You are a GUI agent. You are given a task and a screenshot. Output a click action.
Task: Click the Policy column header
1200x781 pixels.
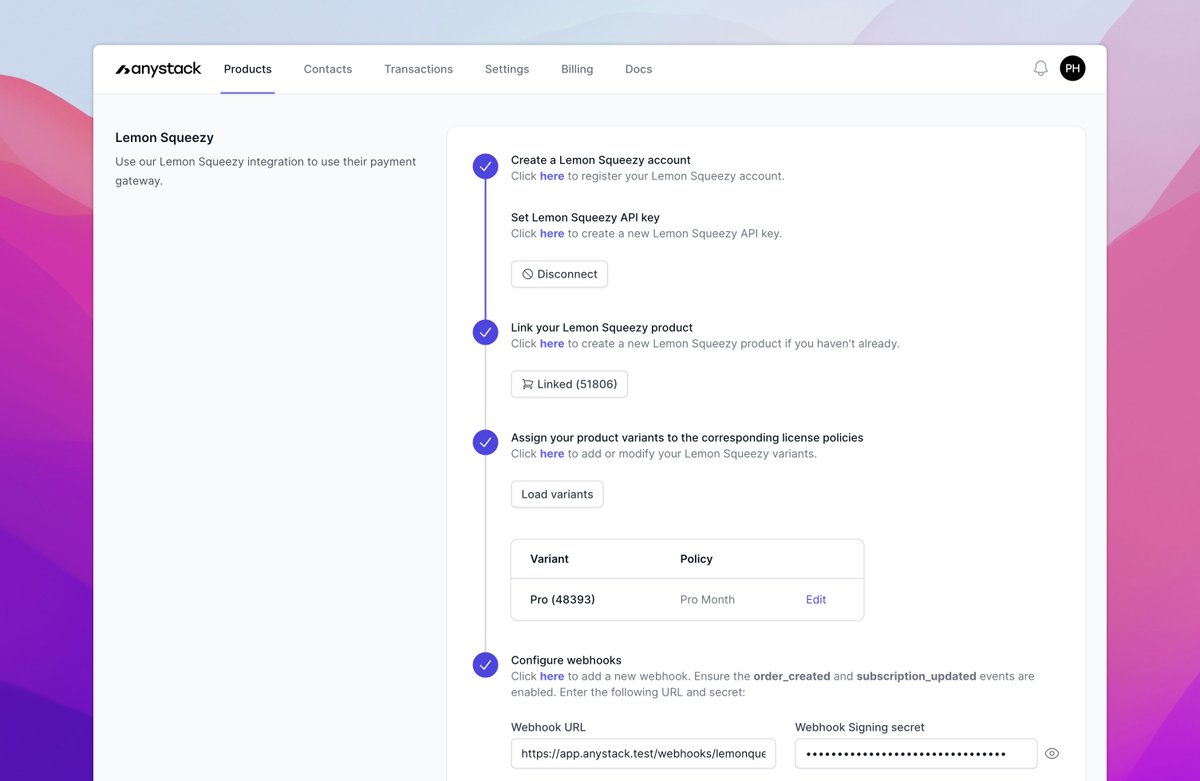point(696,559)
